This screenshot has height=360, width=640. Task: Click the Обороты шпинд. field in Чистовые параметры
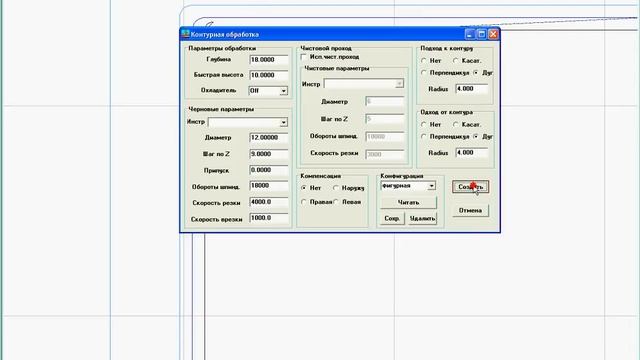coord(384,136)
